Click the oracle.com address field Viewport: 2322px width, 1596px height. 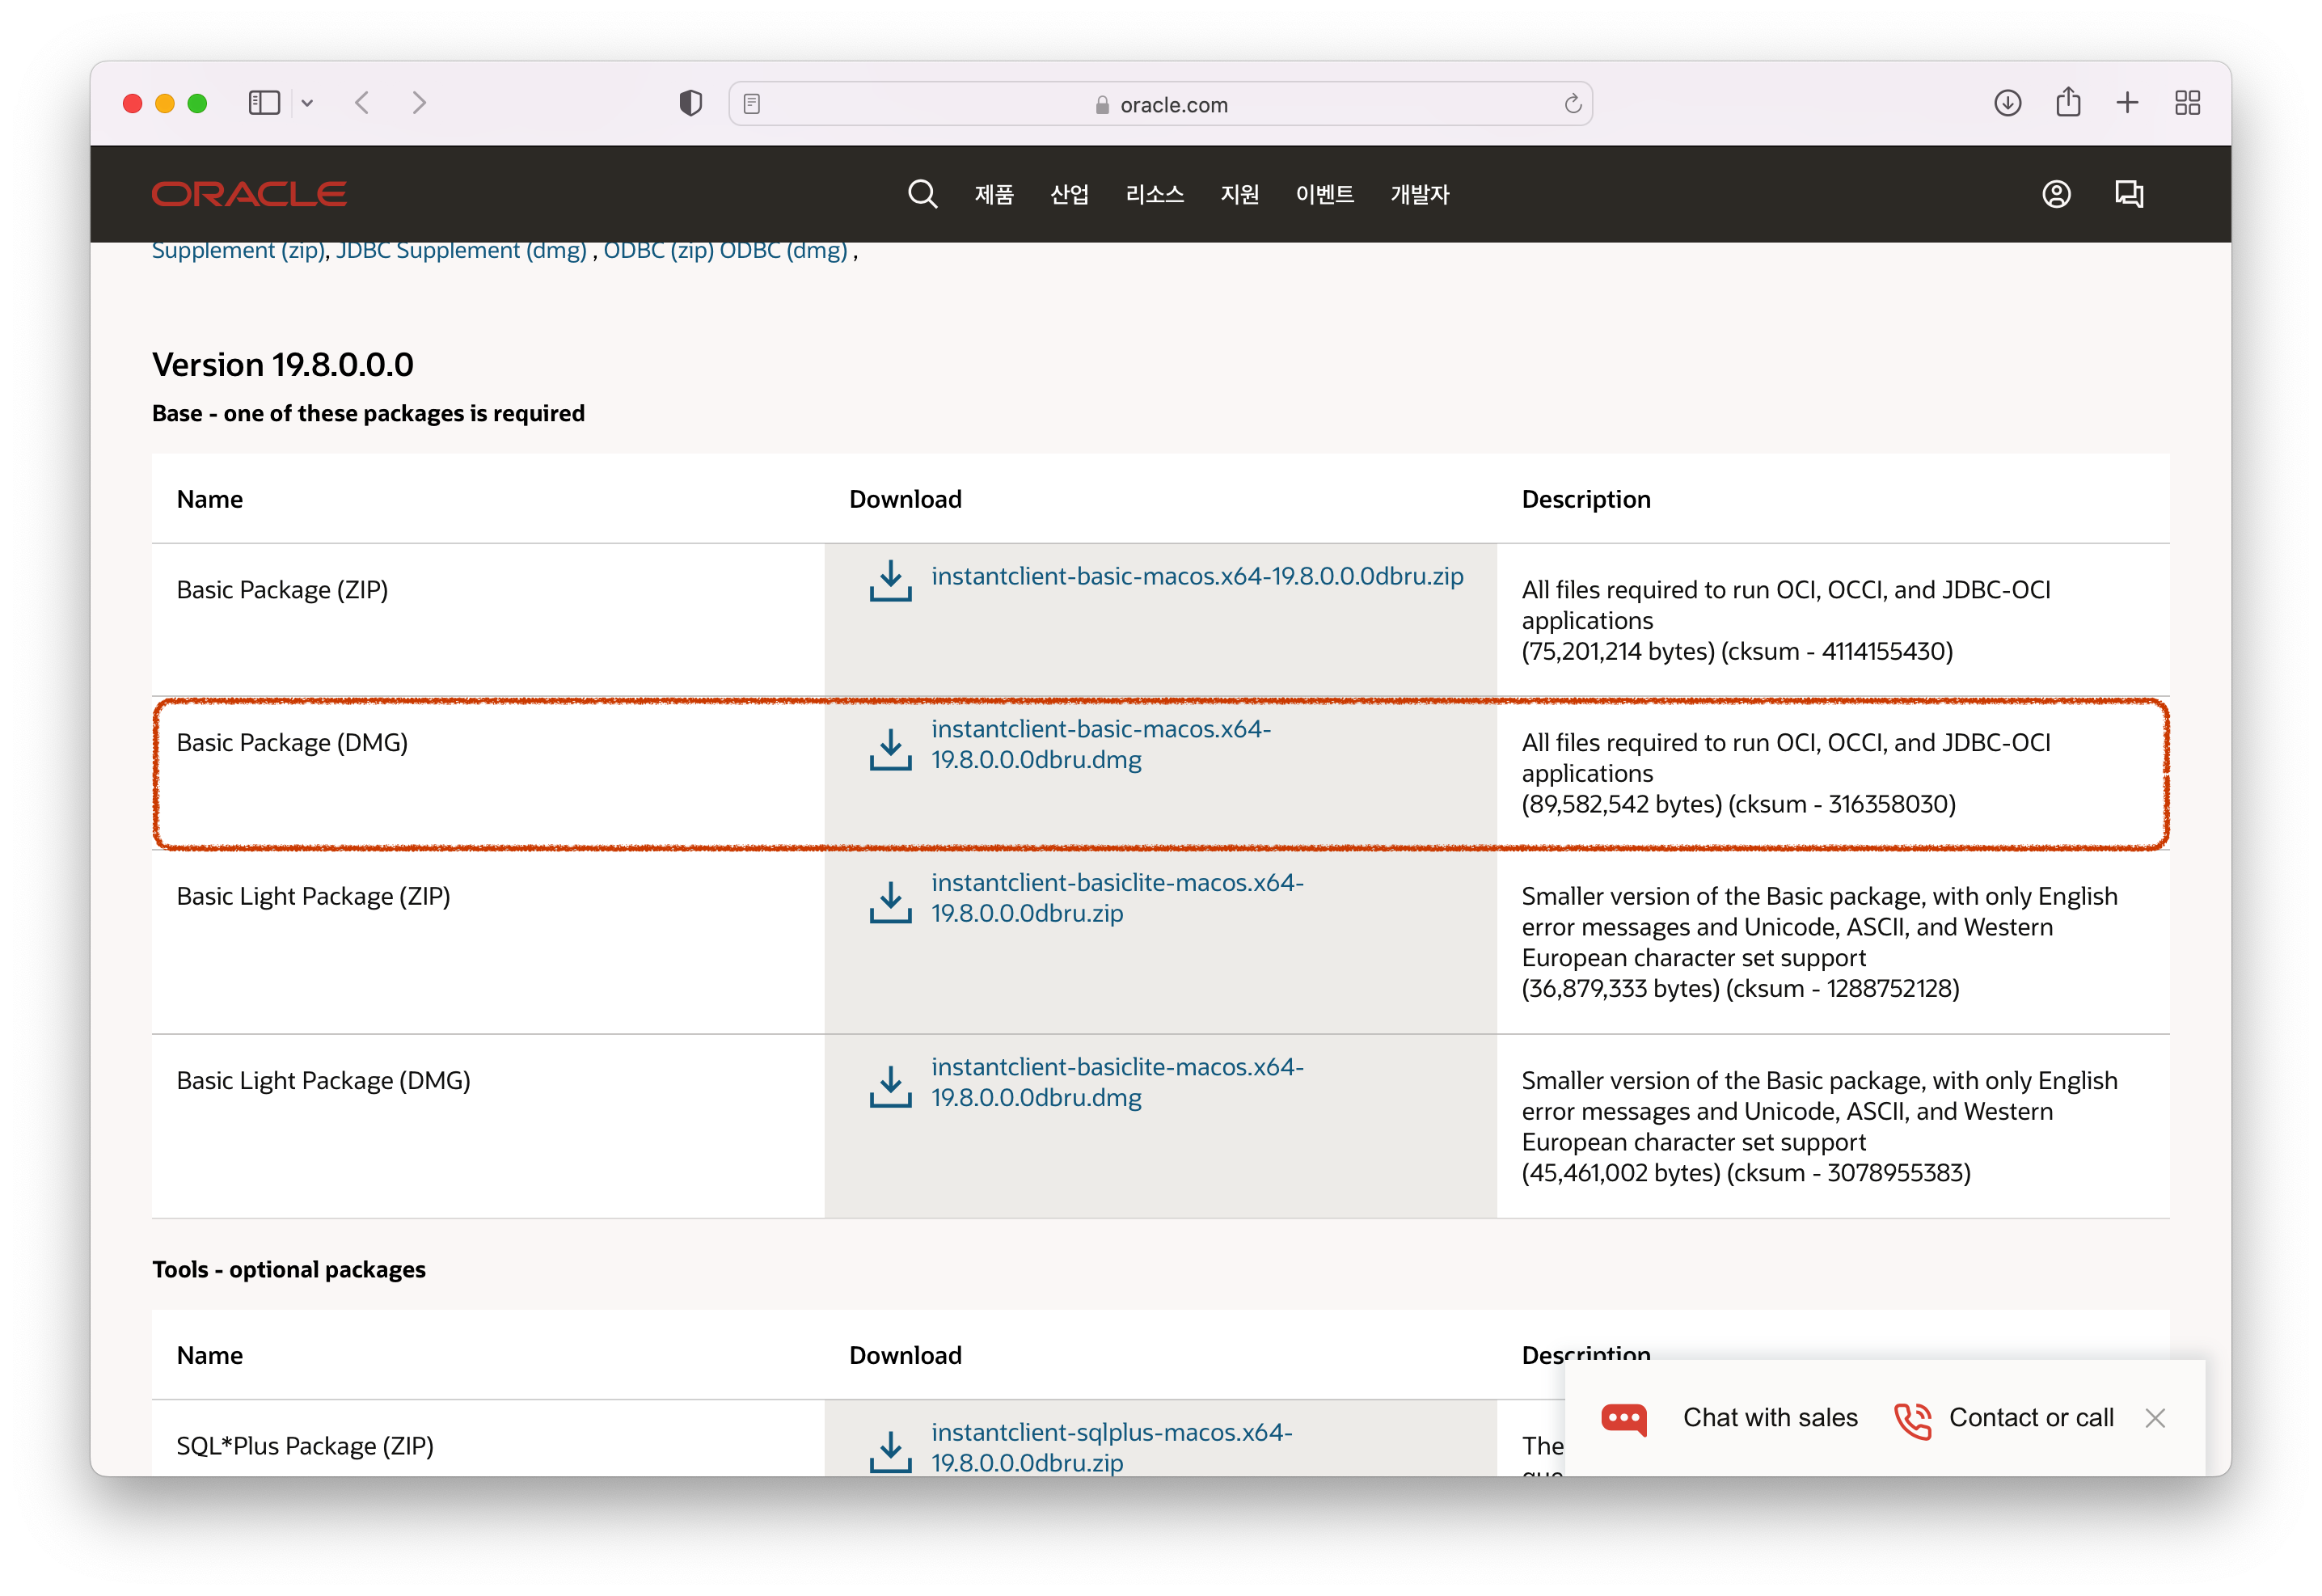1160,104
